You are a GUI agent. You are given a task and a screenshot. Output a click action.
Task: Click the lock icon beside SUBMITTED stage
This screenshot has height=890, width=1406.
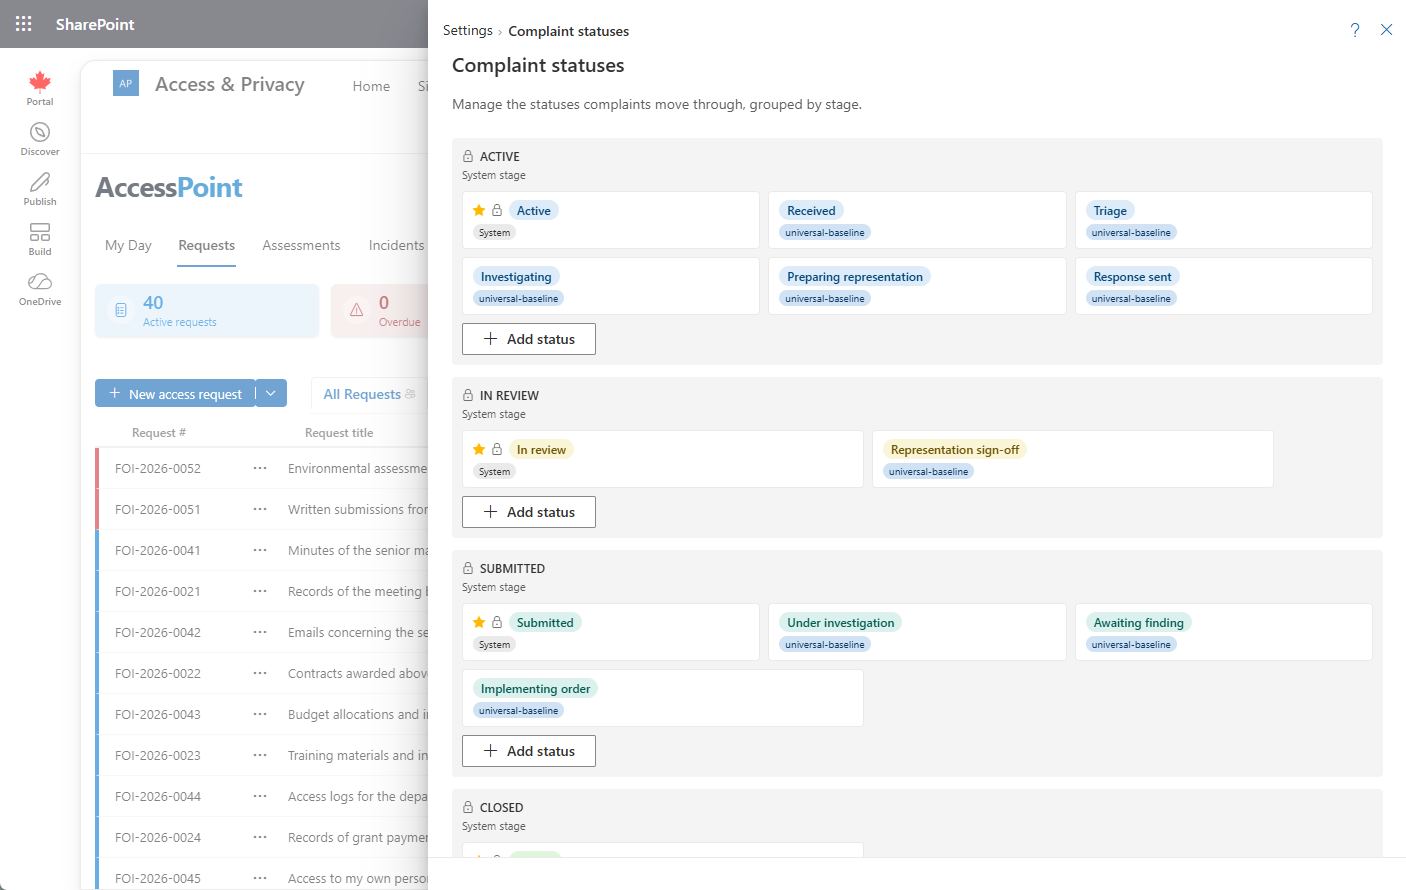(468, 568)
